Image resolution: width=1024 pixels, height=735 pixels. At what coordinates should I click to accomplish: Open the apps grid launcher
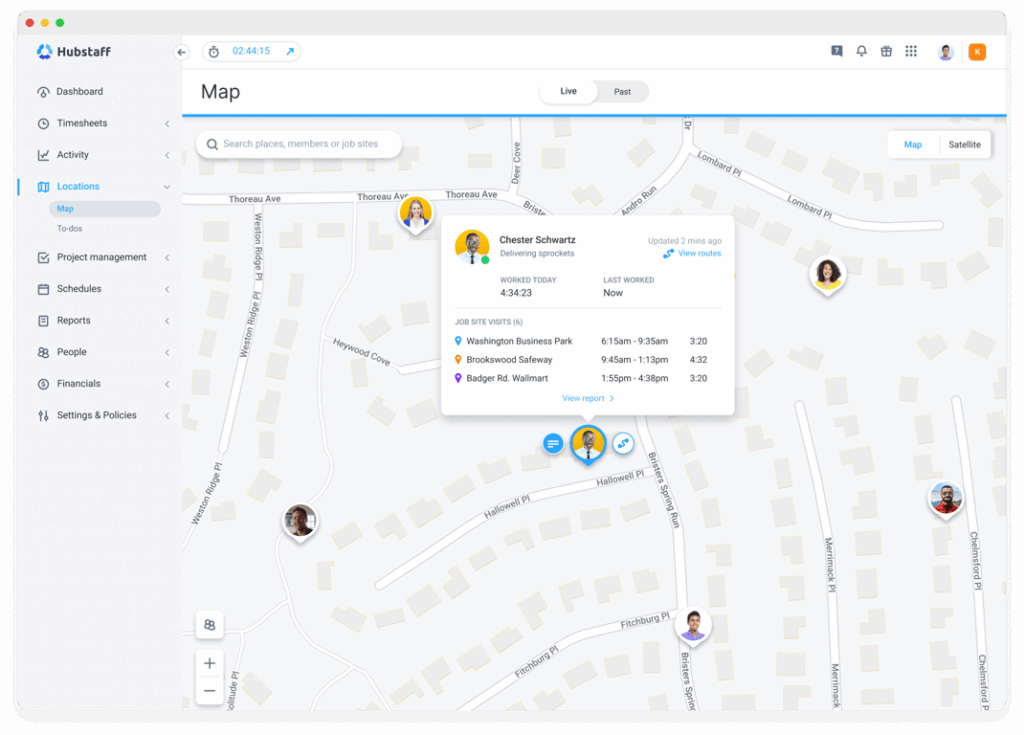[x=911, y=51]
